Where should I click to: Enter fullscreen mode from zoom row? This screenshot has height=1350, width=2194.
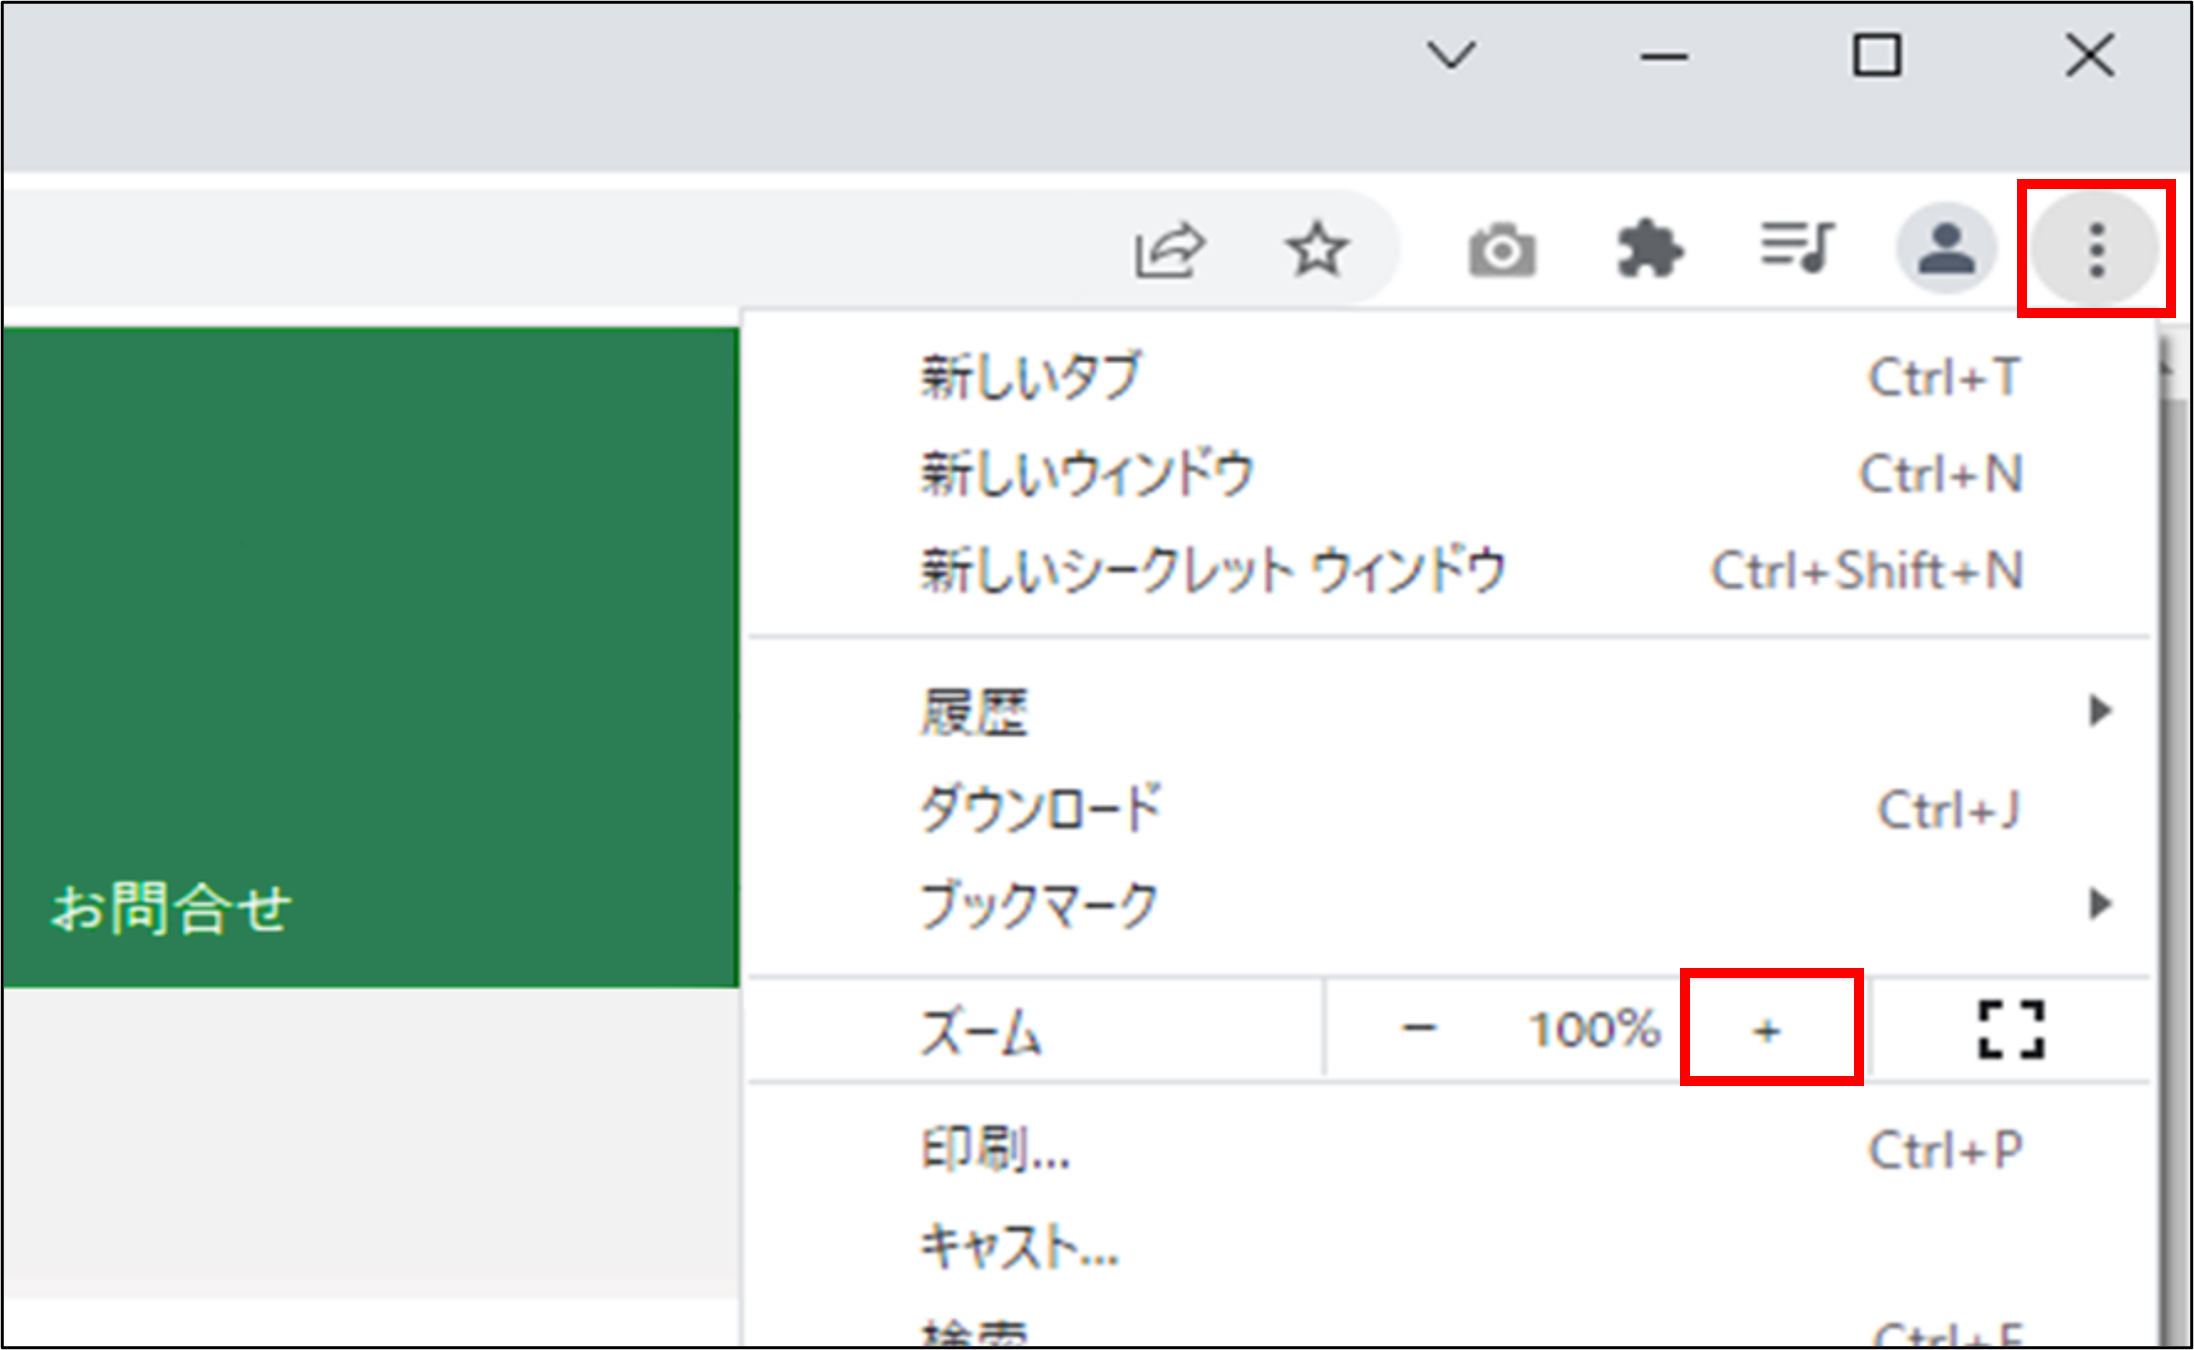pos(2011,1029)
